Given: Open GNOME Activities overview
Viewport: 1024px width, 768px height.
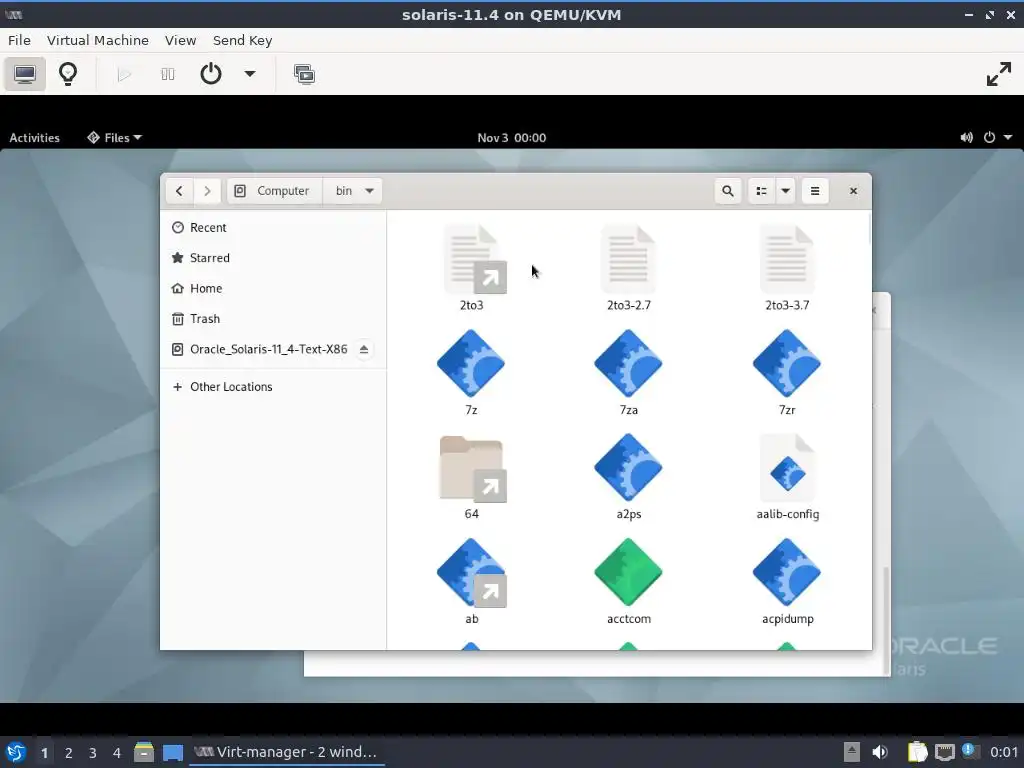Looking at the screenshot, I should point(34,138).
